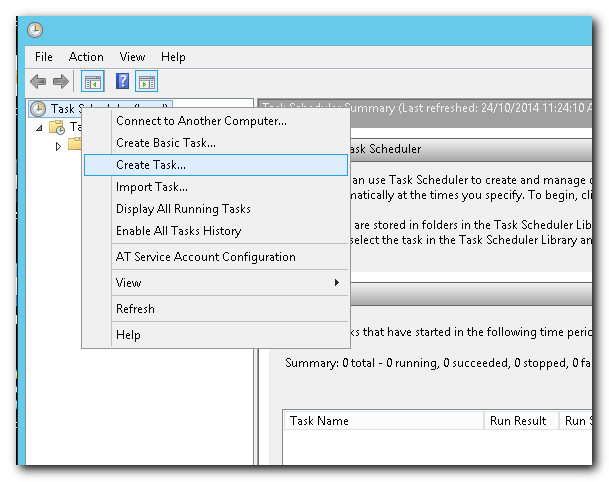The height and width of the screenshot is (482, 609).
Task: Click the Back arrow toolbar icon
Action: (38, 82)
